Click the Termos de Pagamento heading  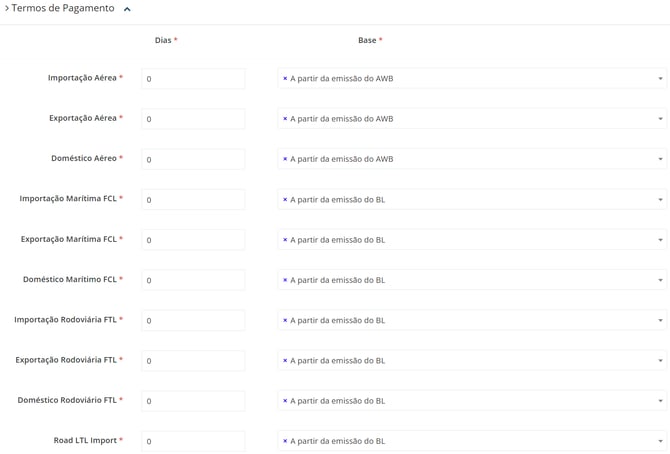[62, 9]
